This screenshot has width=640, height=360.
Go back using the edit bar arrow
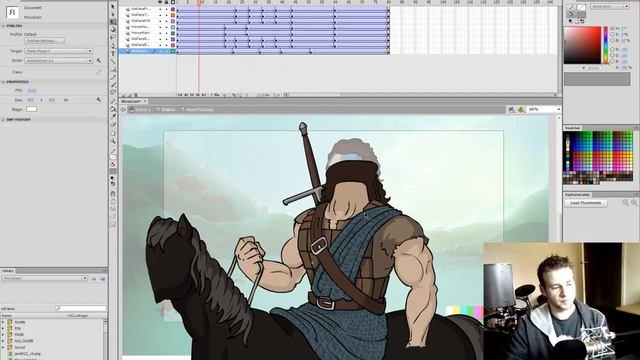[x=123, y=109]
